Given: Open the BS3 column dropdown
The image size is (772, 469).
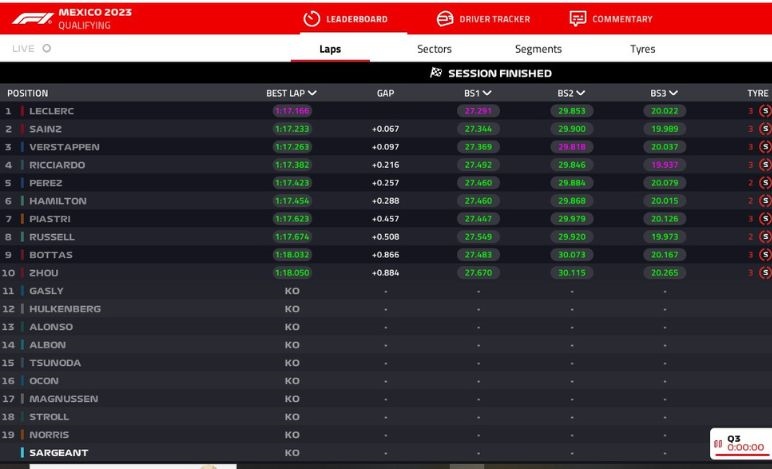Looking at the screenshot, I should [x=673, y=93].
